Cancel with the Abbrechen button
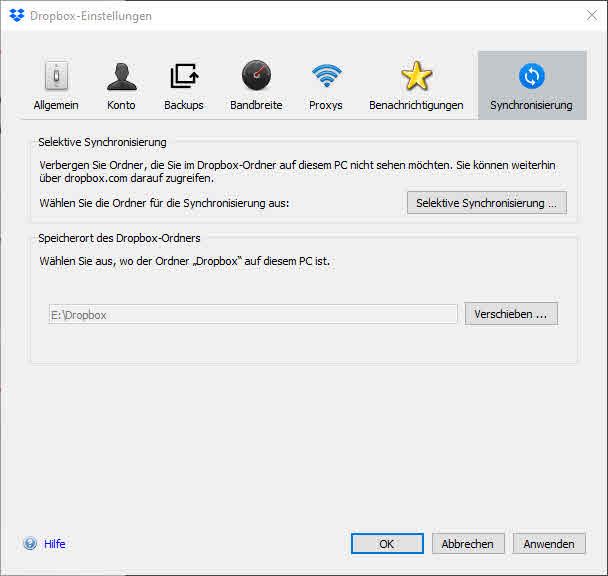 click(468, 544)
